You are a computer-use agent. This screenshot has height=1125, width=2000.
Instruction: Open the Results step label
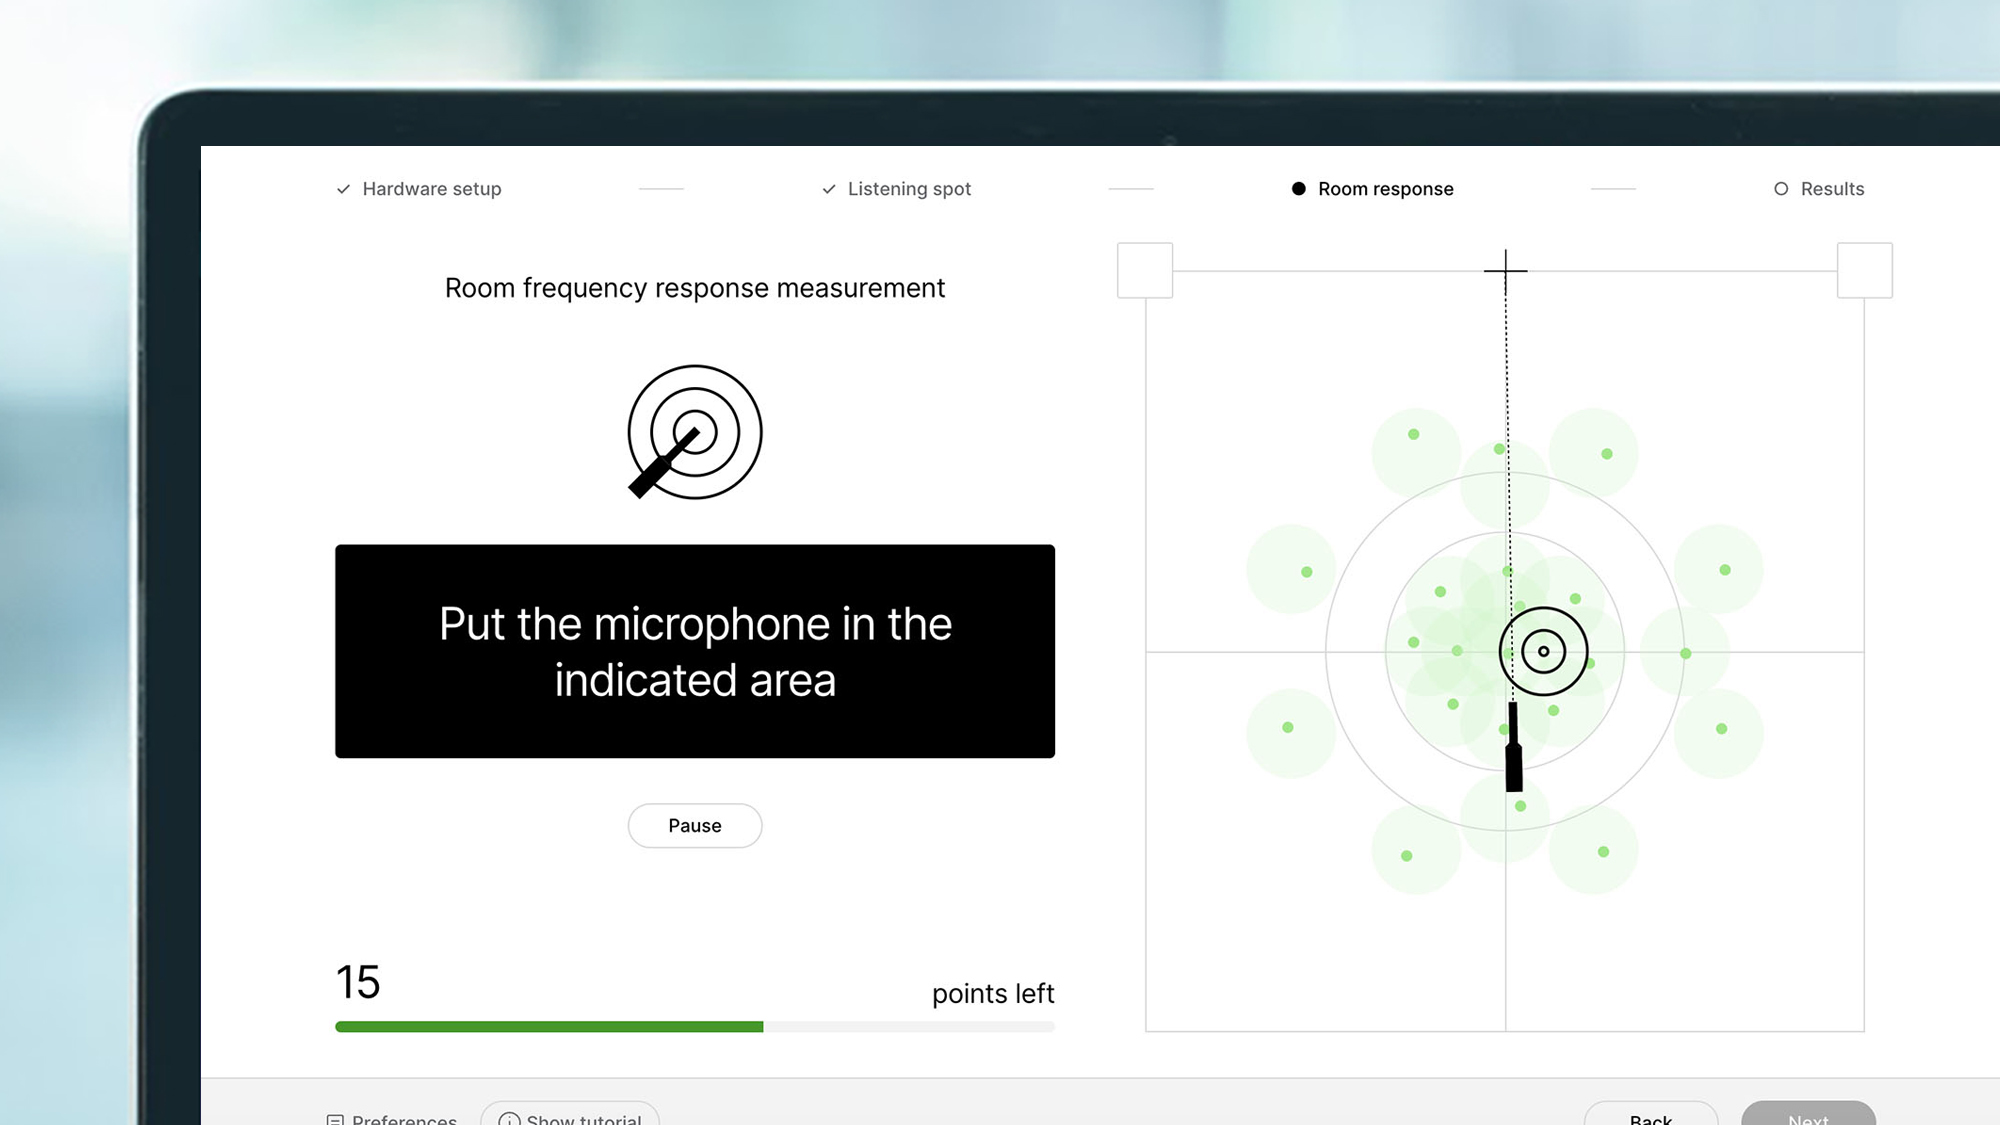(x=1832, y=189)
